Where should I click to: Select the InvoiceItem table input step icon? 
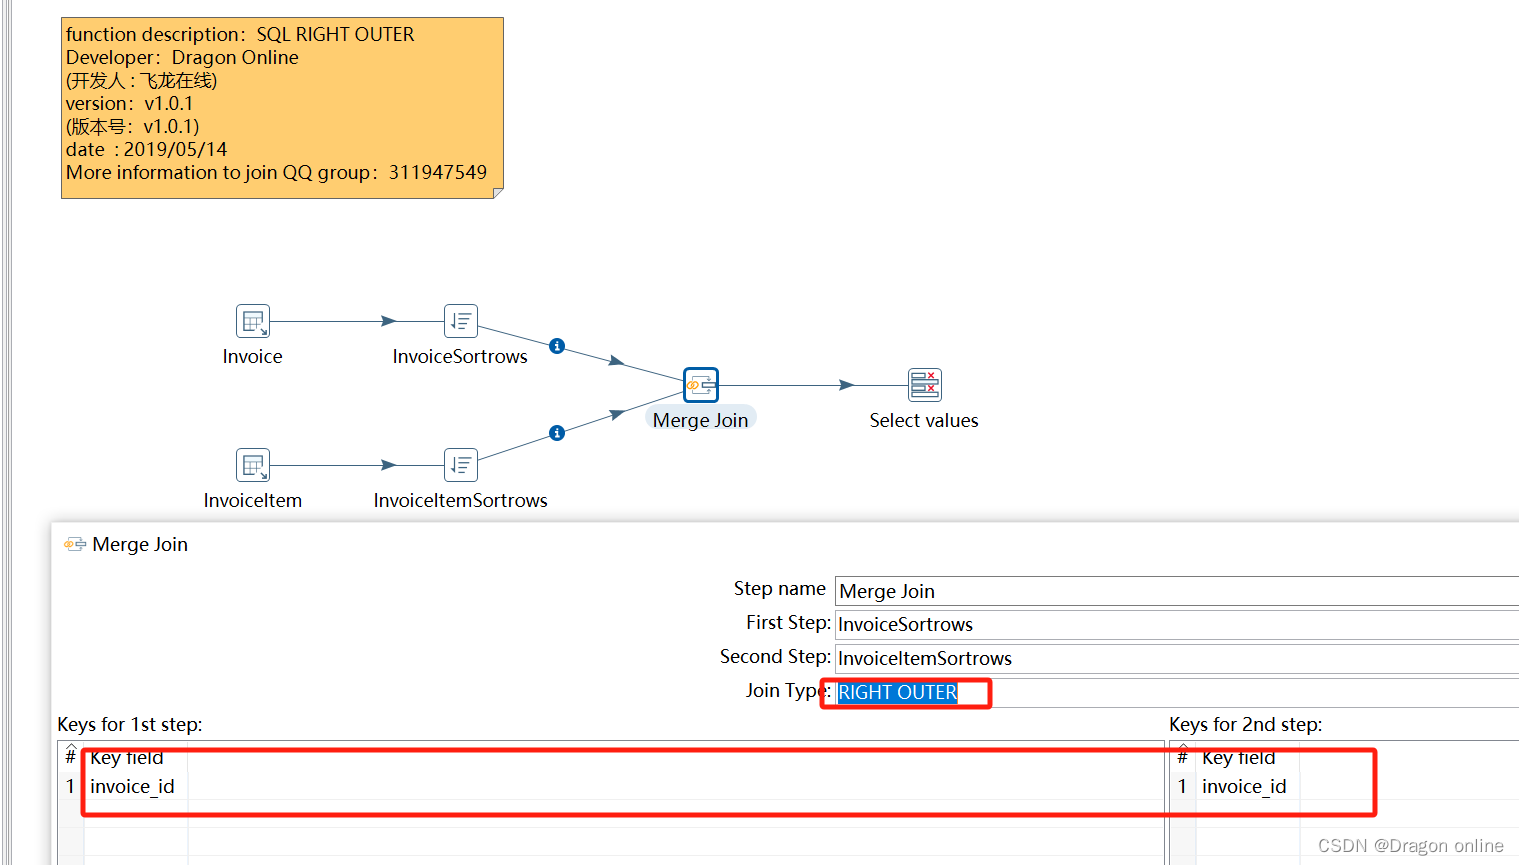(x=253, y=465)
